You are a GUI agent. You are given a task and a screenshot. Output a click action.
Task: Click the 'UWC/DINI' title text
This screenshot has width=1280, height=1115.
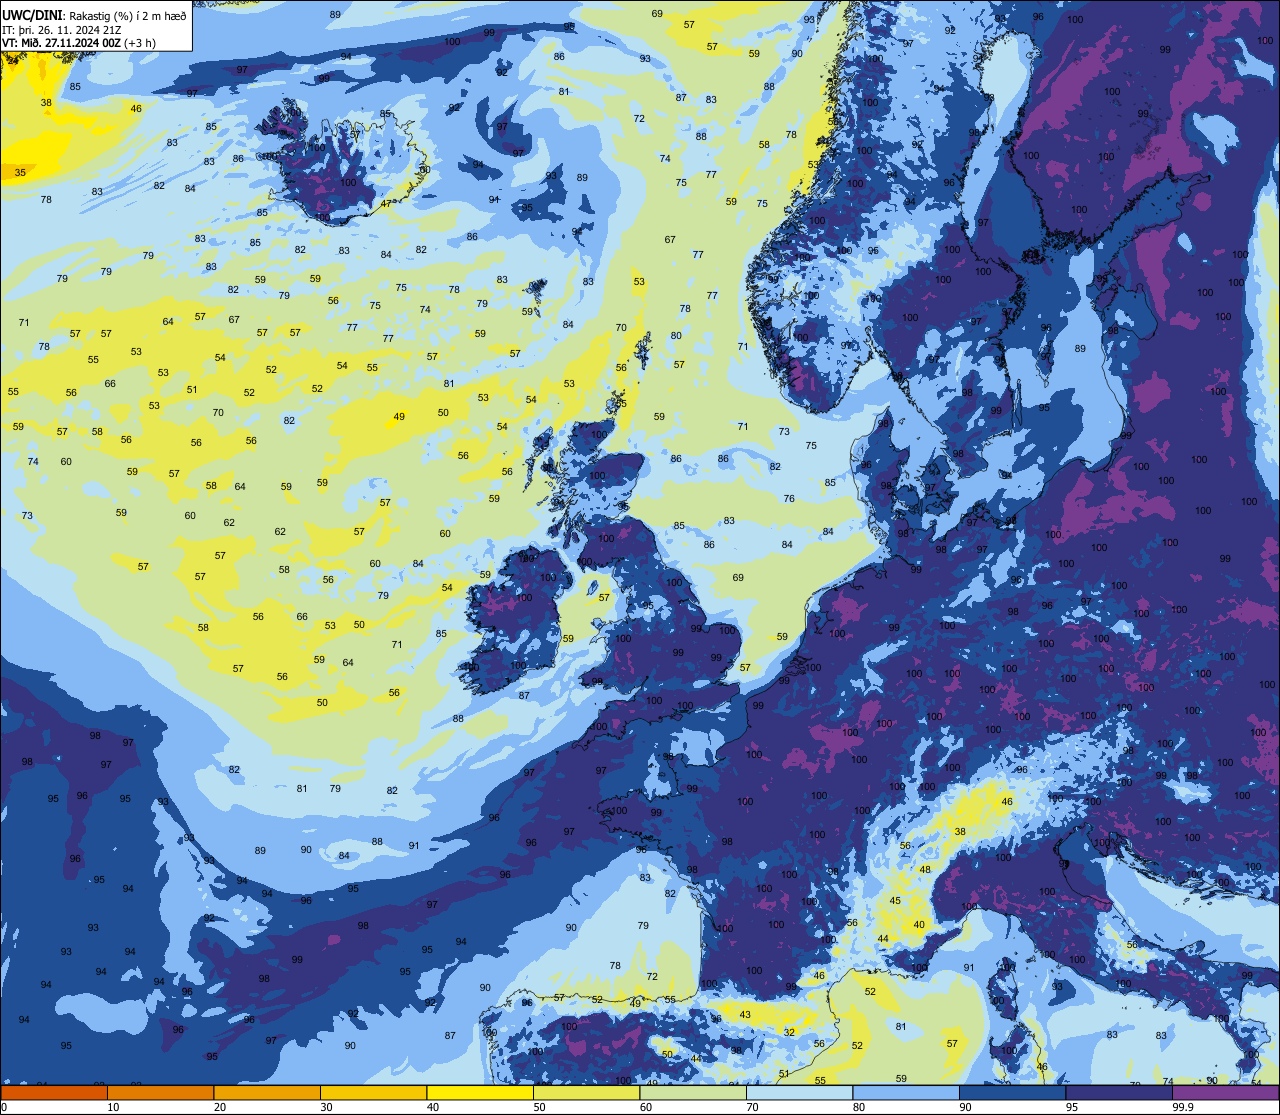coord(31,14)
